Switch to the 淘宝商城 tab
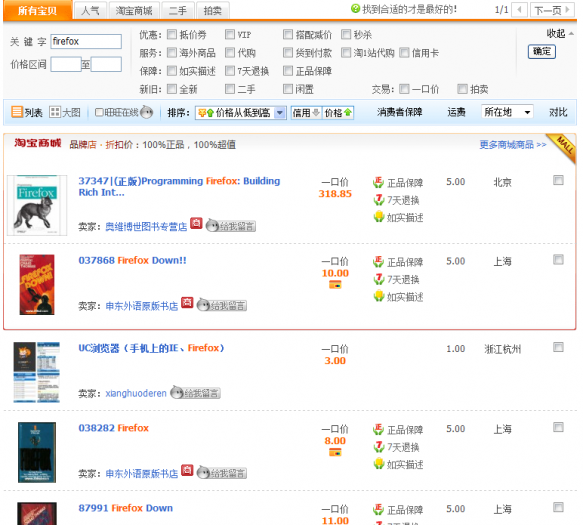 134,10
